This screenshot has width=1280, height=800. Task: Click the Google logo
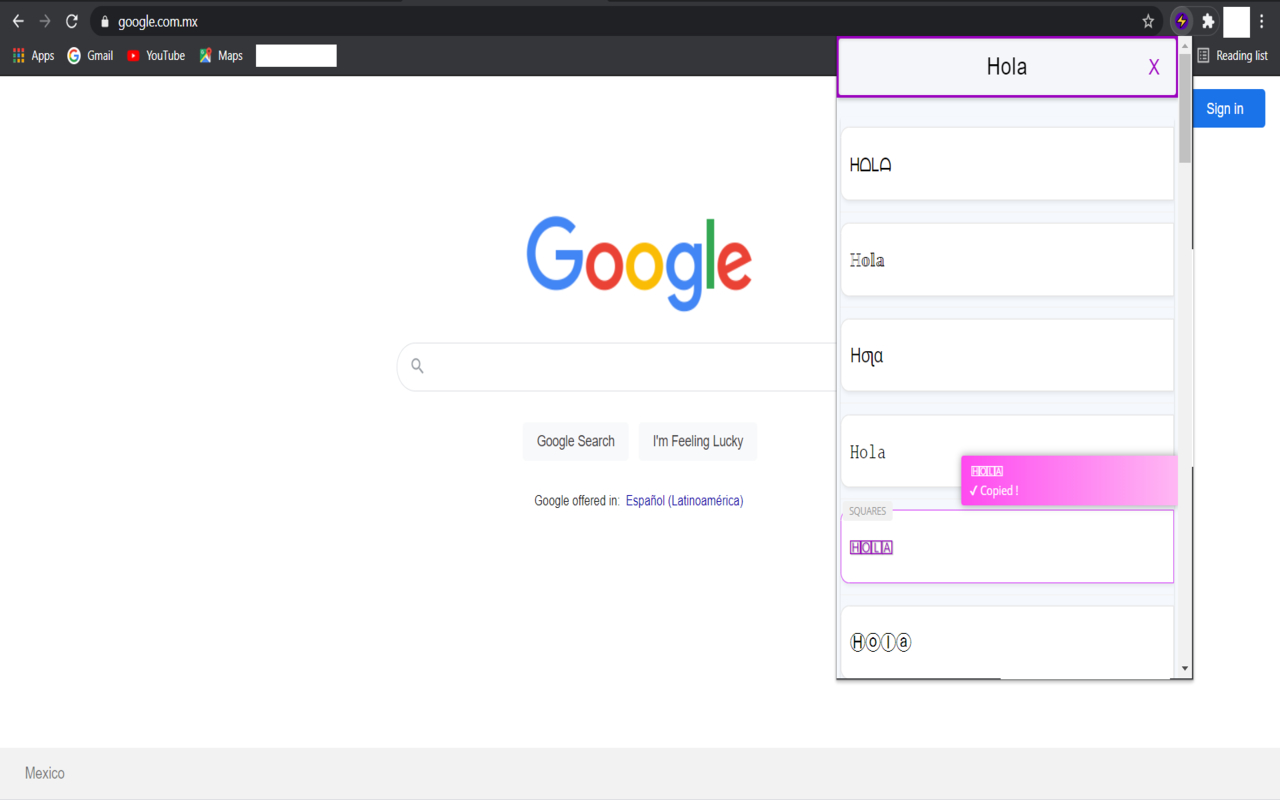[x=639, y=264]
